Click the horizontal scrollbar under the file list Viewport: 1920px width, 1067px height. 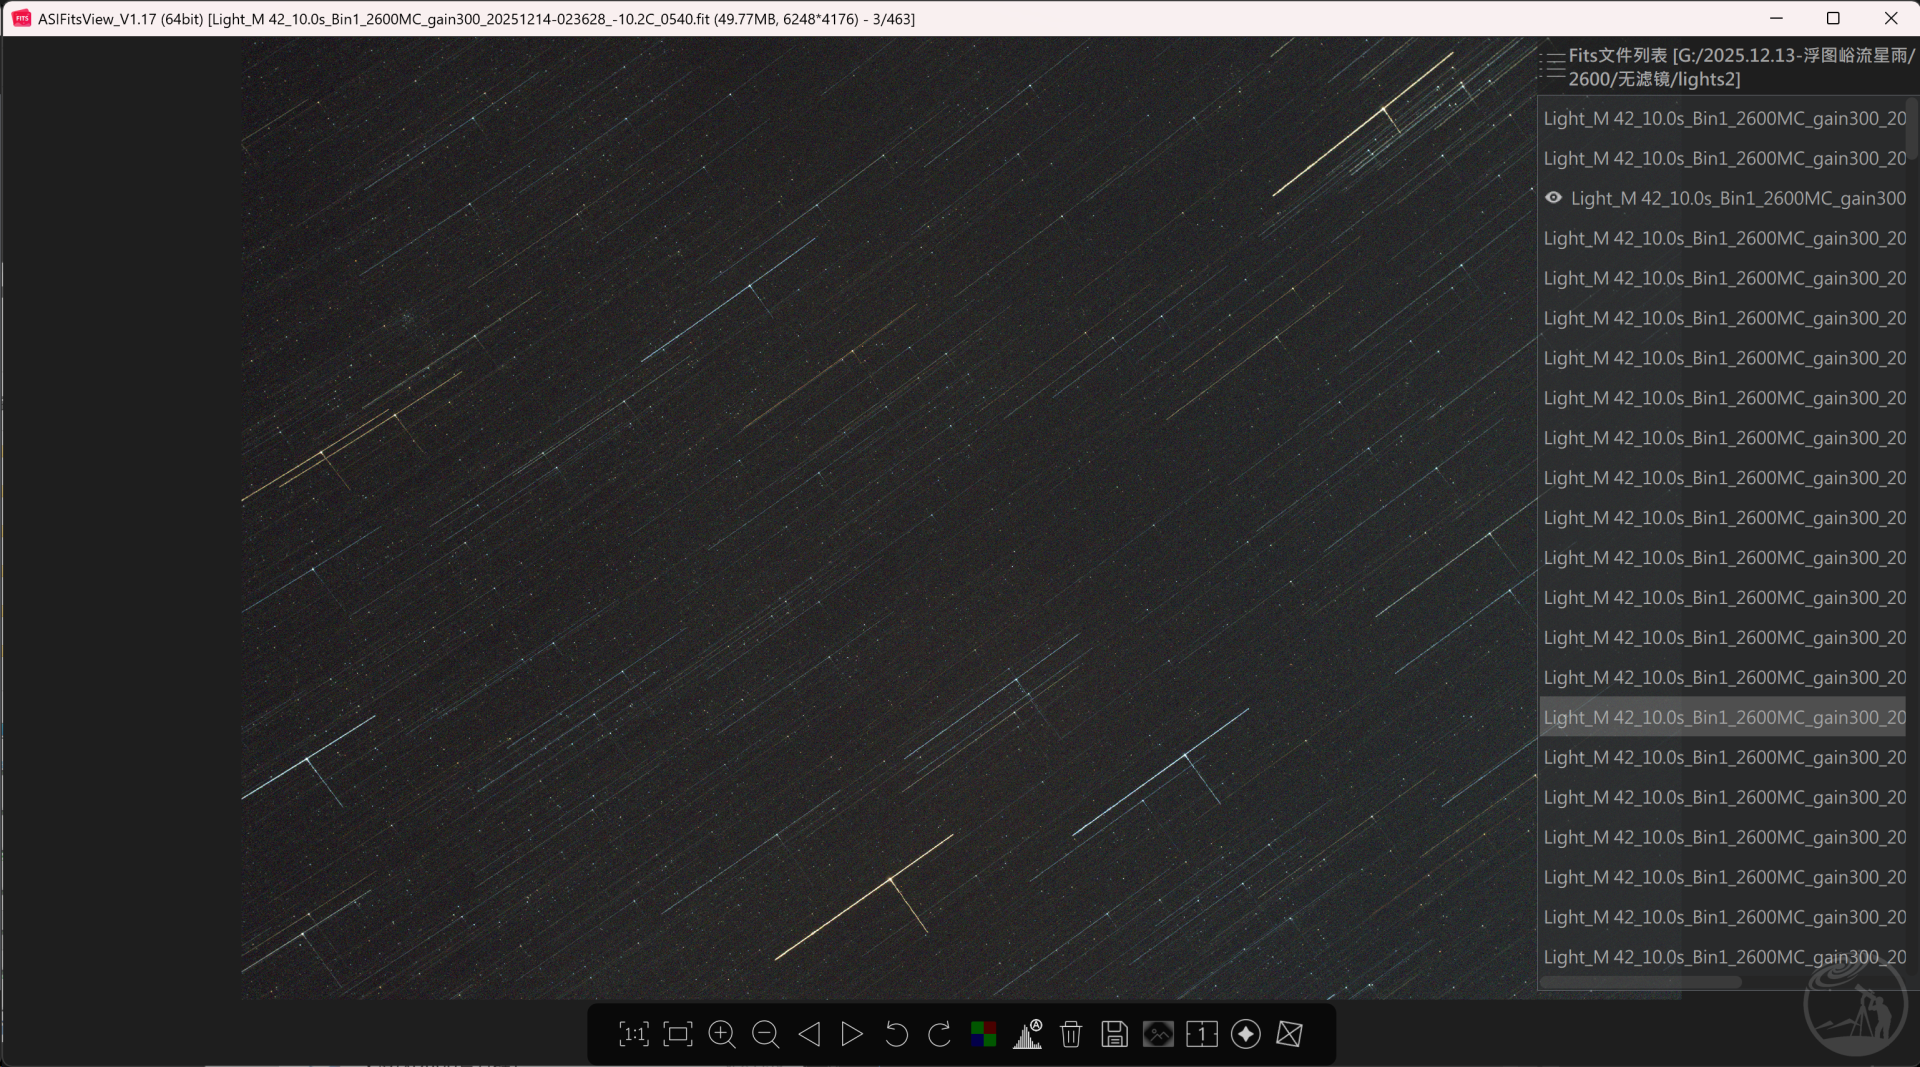click(1640, 983)
